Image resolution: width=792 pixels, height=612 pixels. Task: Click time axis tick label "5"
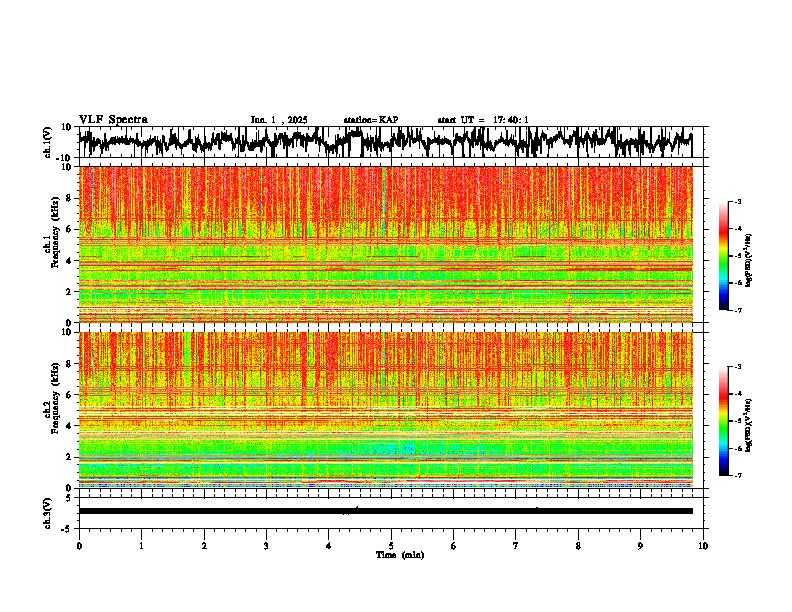pyautogui.click(x=391, y=546)
